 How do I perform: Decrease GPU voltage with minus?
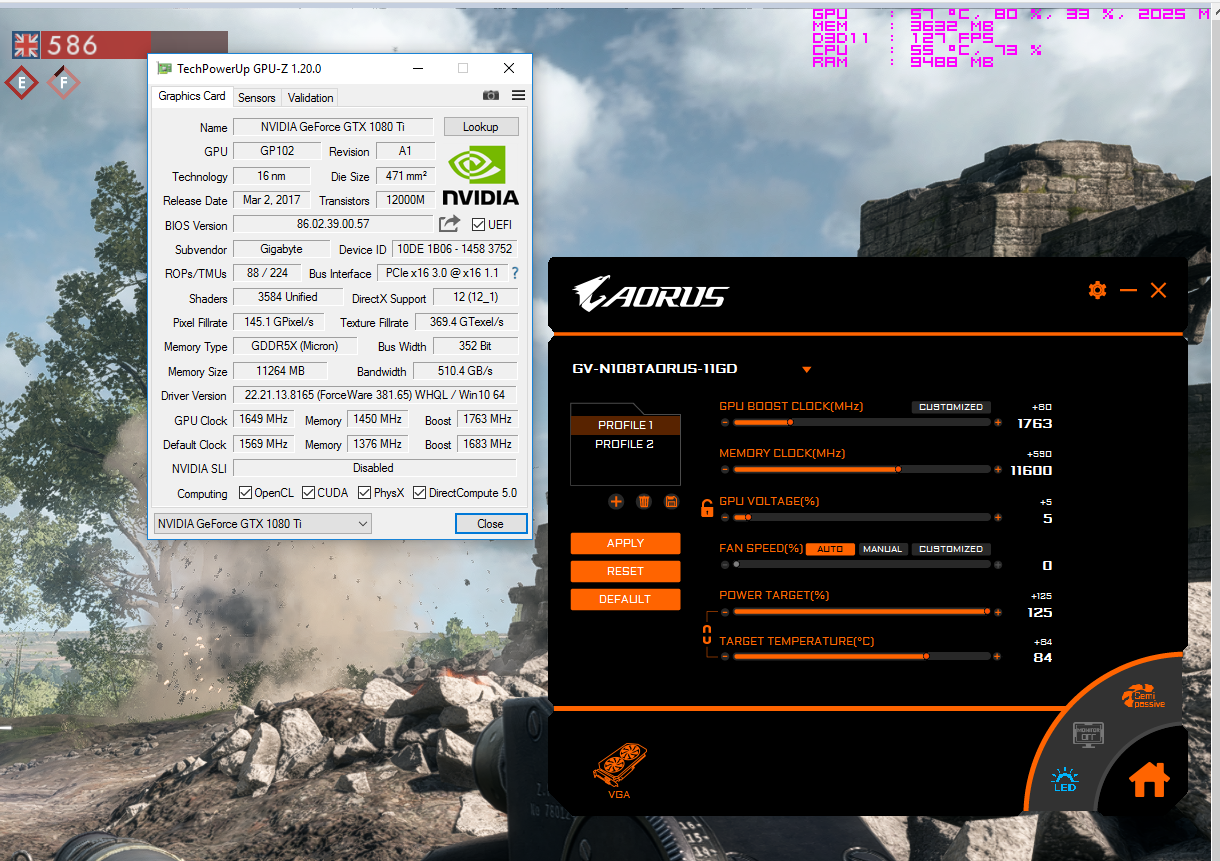(x=725, y=517)
